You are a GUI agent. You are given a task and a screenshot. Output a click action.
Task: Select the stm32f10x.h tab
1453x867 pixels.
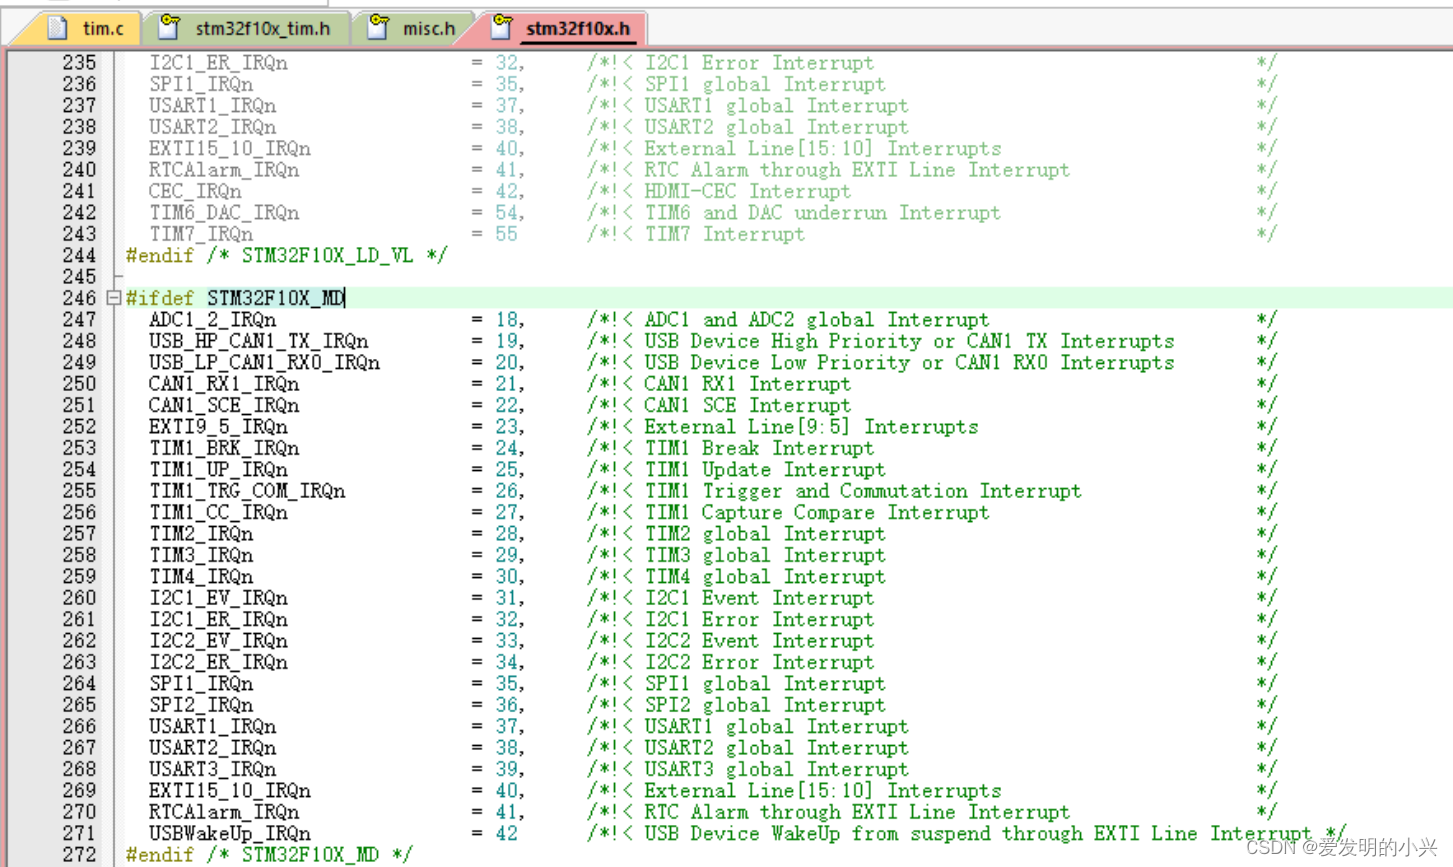pyautogui.click(x=564, y=28)
